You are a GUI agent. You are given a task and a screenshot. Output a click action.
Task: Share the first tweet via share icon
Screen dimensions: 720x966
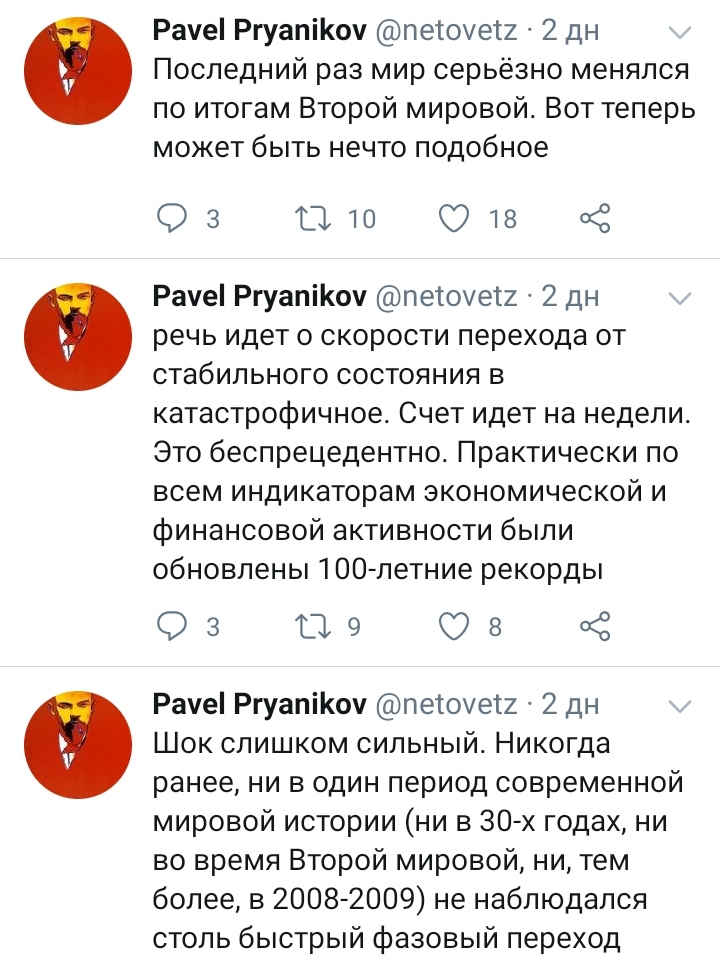click(x=595, y=218)
